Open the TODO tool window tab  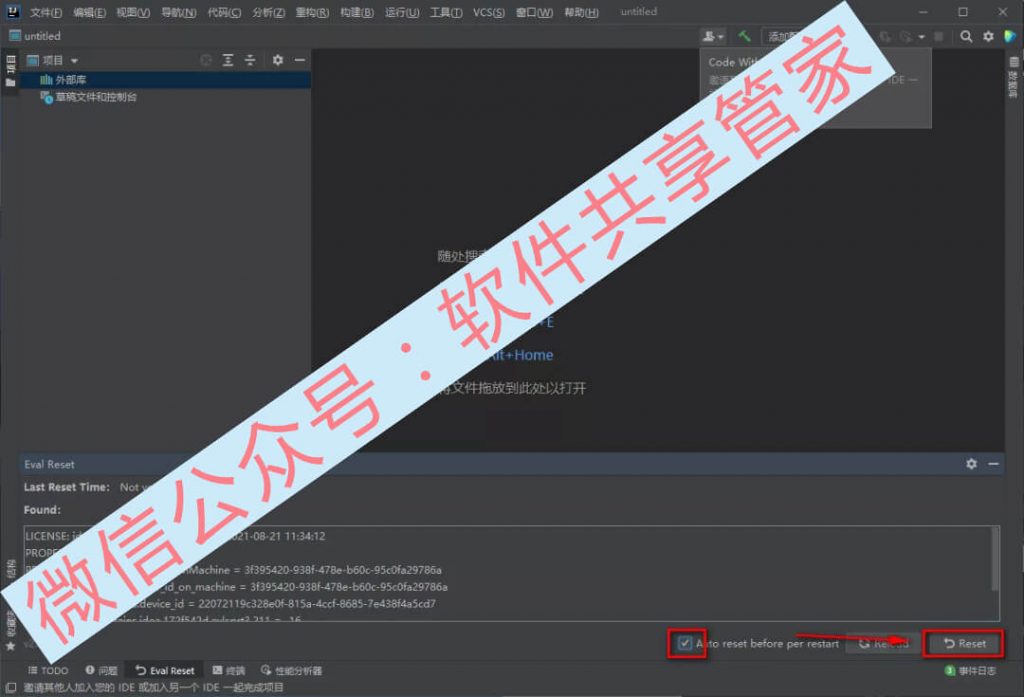tap(48, 670)
